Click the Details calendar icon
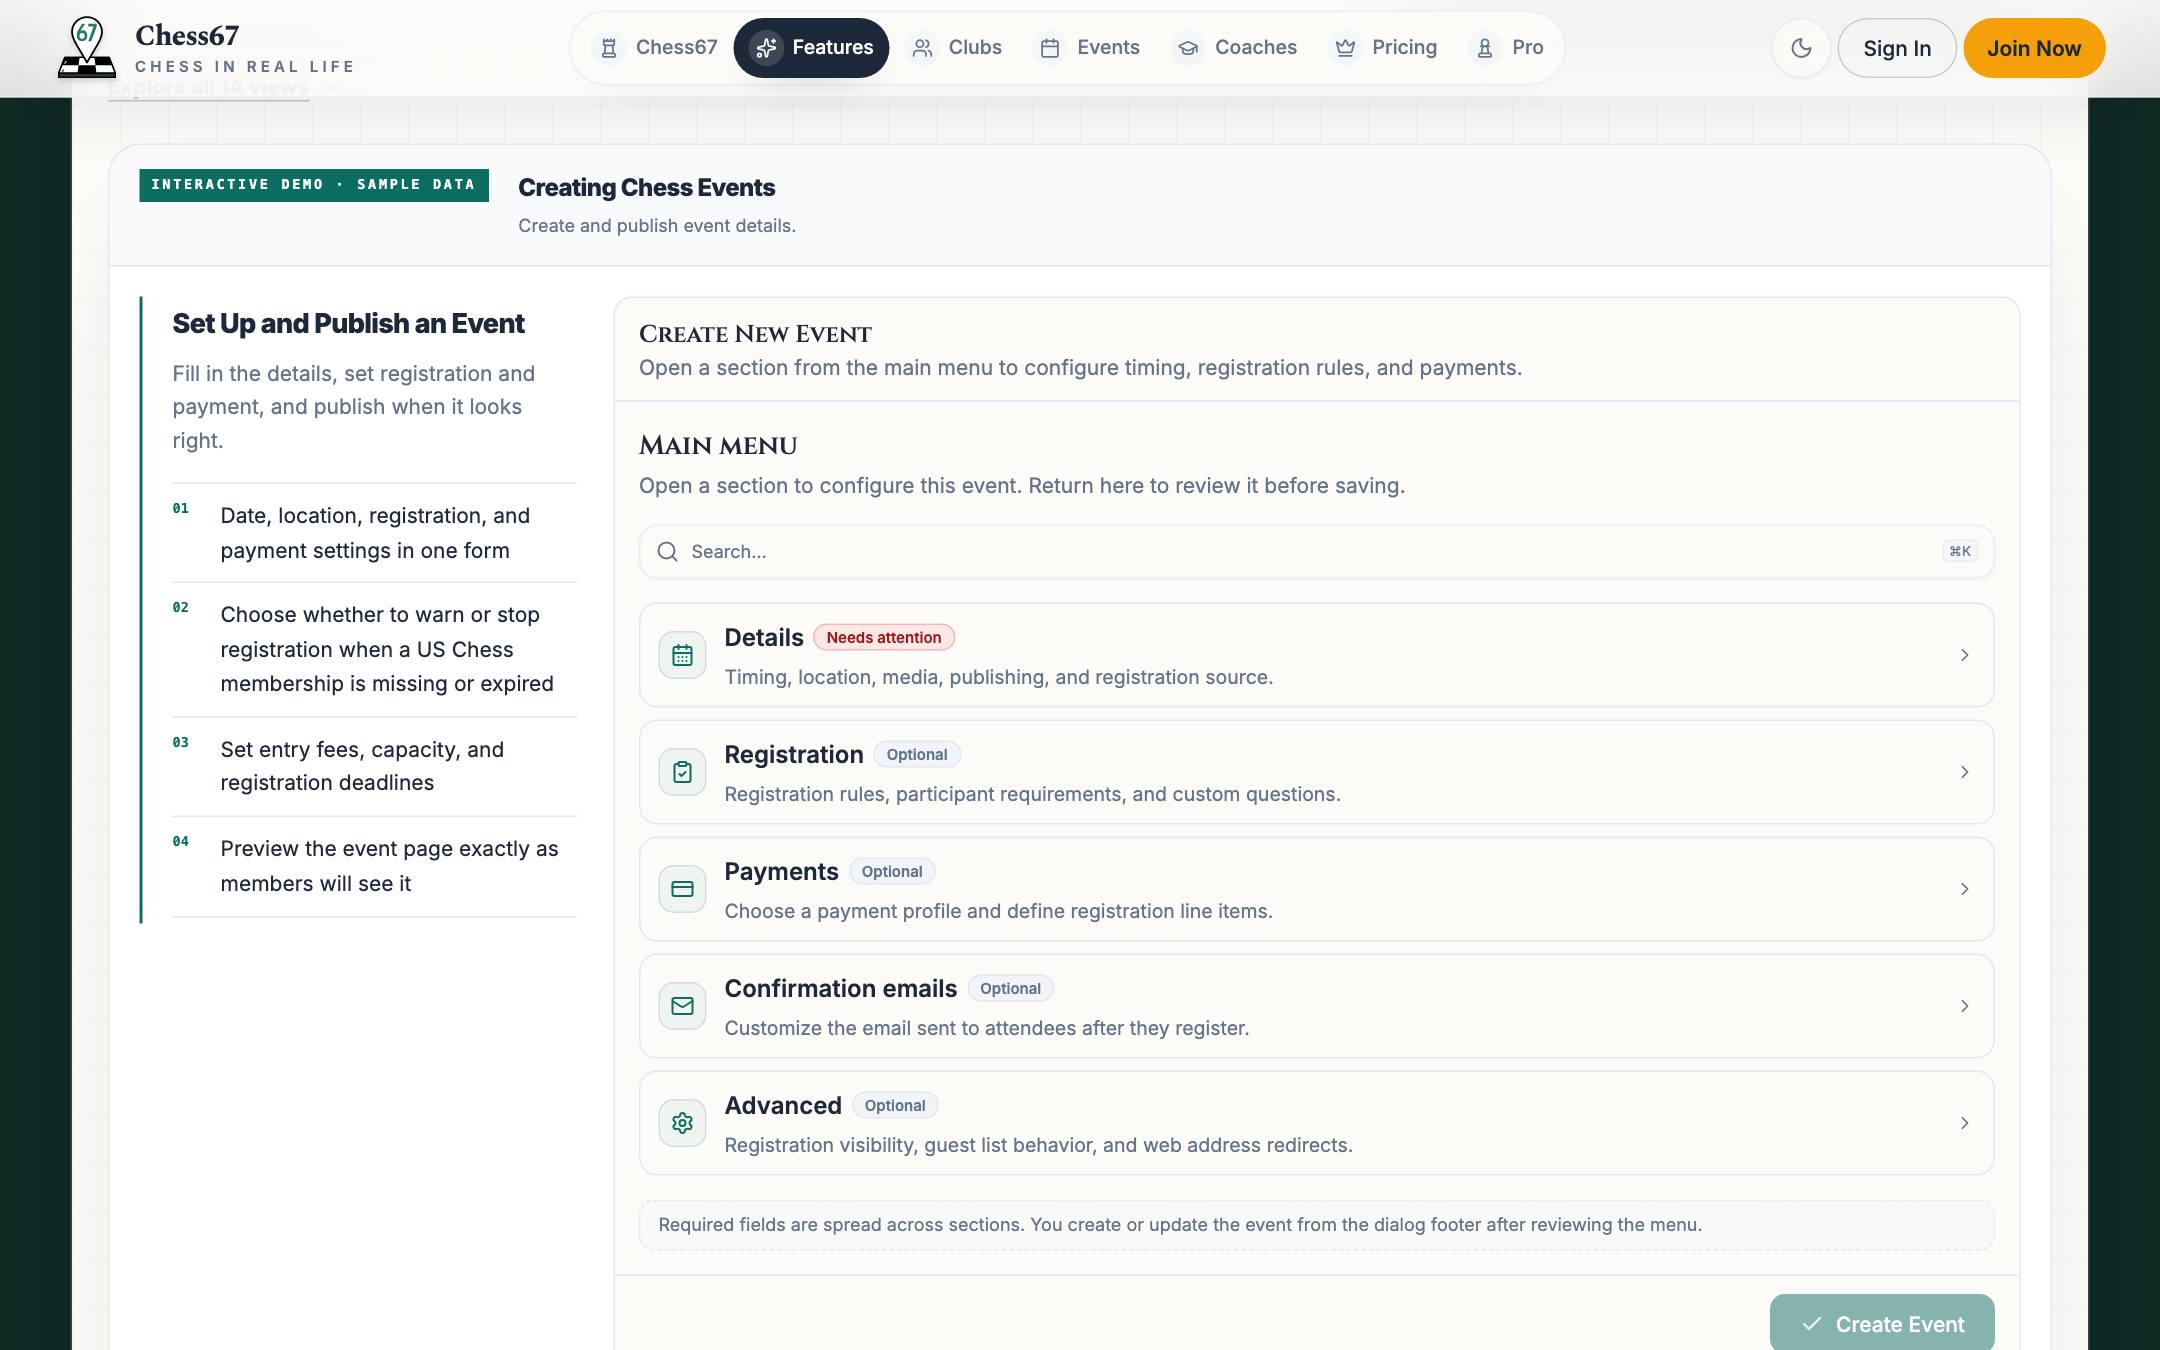 [682, 655]
